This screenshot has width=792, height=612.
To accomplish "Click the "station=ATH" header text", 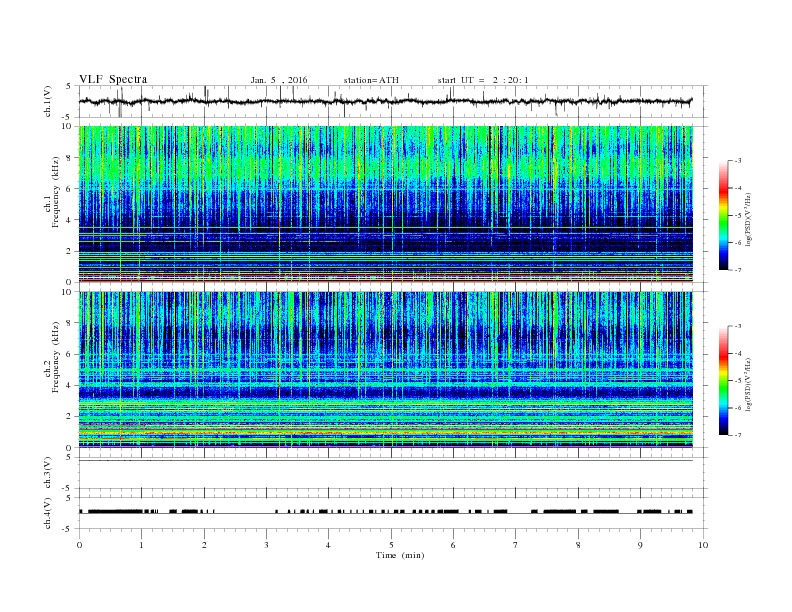I will (371, 80).
